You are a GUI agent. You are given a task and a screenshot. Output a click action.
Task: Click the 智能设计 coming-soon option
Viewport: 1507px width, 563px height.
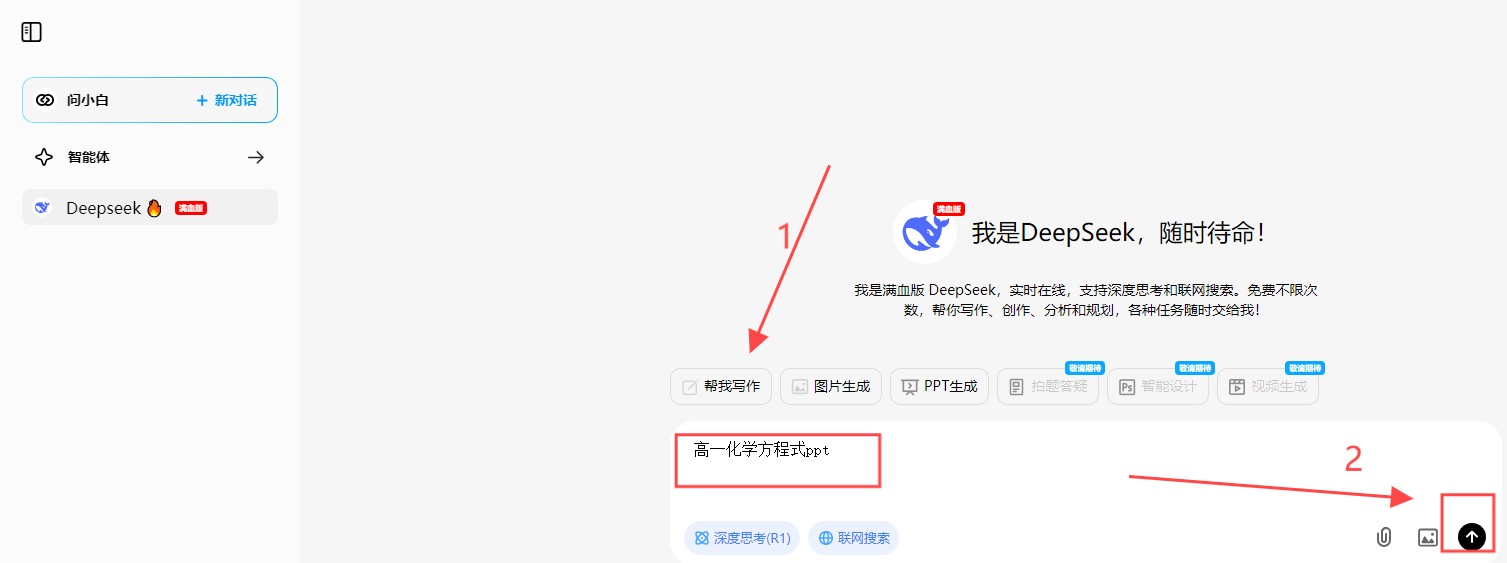pos(1158,386)
